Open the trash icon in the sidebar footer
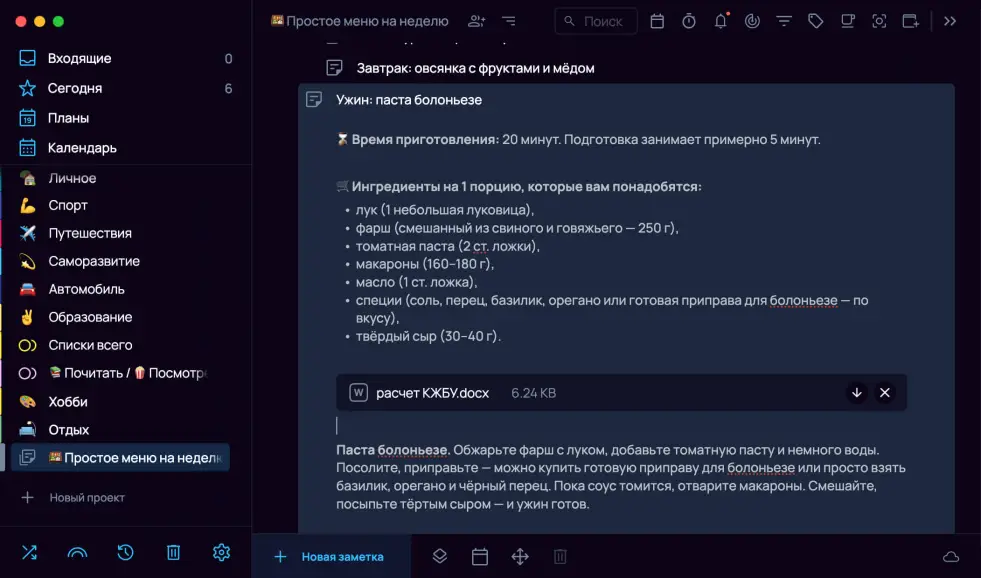 [x=173, y=552]
